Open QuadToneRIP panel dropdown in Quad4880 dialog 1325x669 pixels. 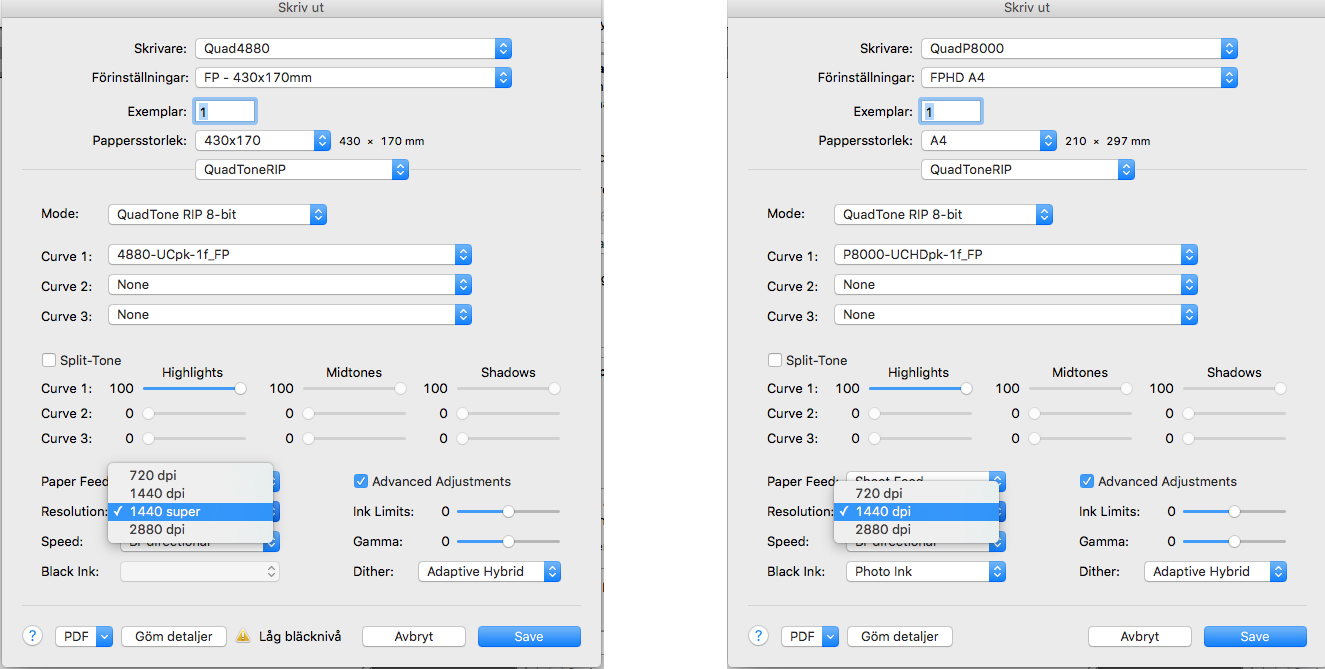coord(302,170)
